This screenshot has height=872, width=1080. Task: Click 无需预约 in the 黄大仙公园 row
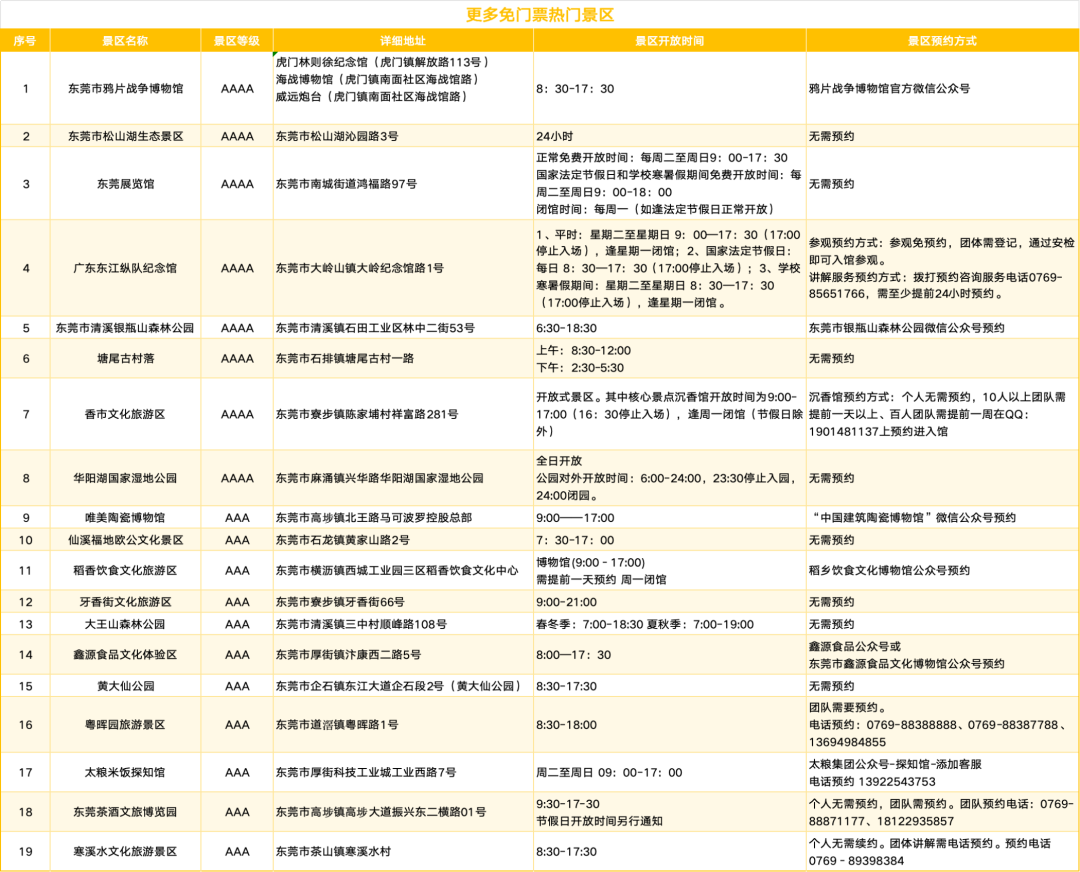tap(831, 686)
